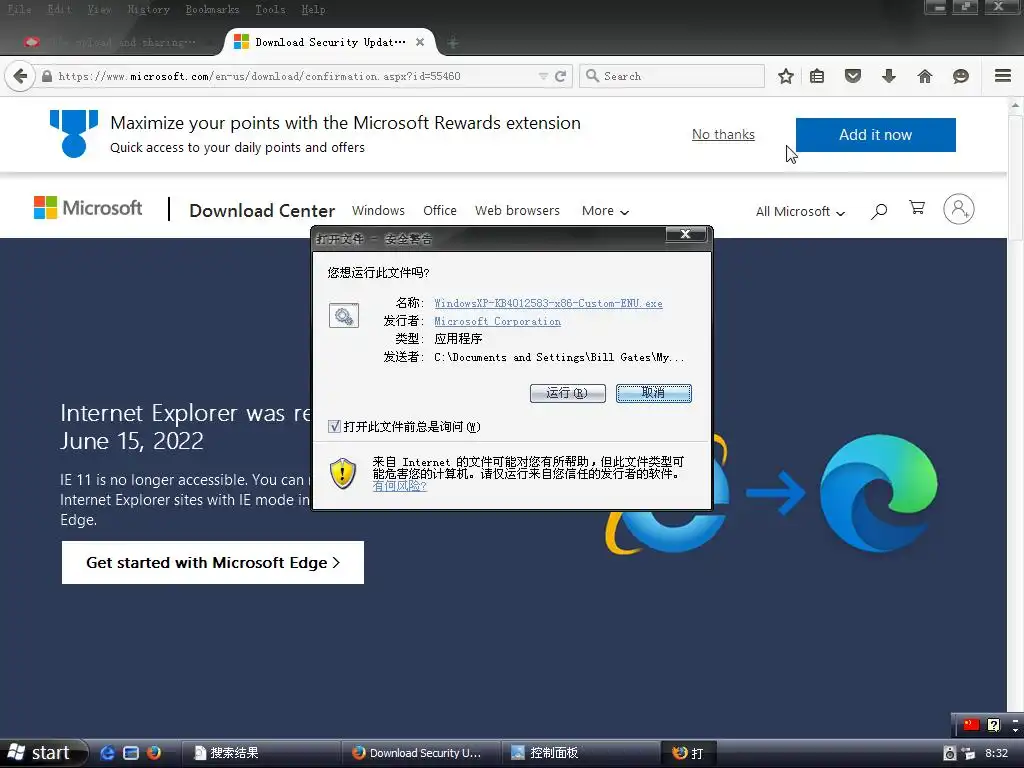
Task: Open a new tab with the plus button
Action: click(x=453, y=43)
